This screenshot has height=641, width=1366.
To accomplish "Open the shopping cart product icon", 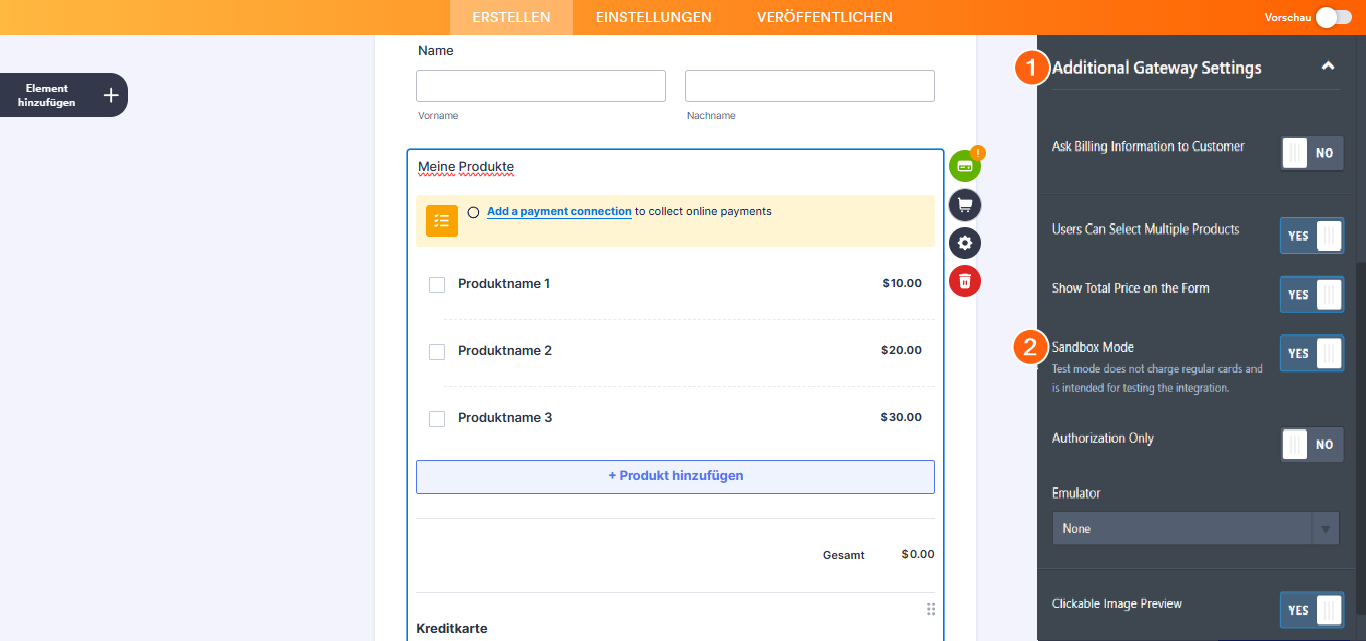I will (x=963, y=204).
